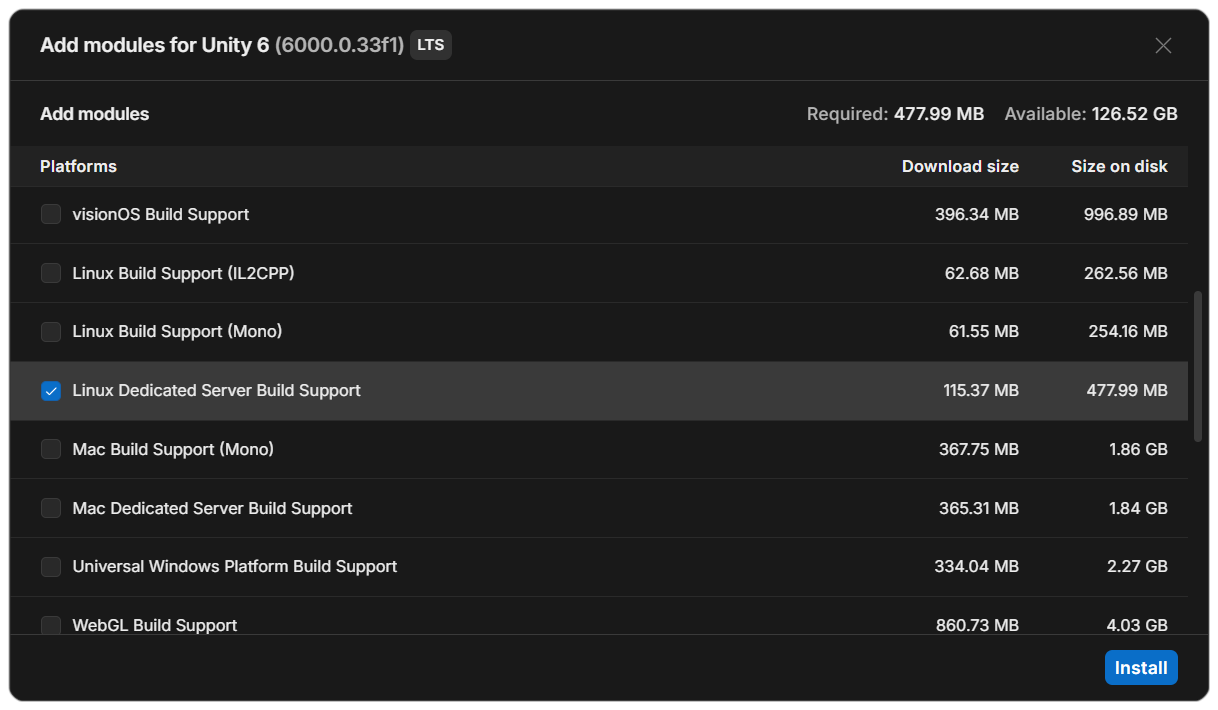This screenshot has width=1218, height=710.
Task: Close the Add modules dialog with X
Action: [x=1163, y=45]
